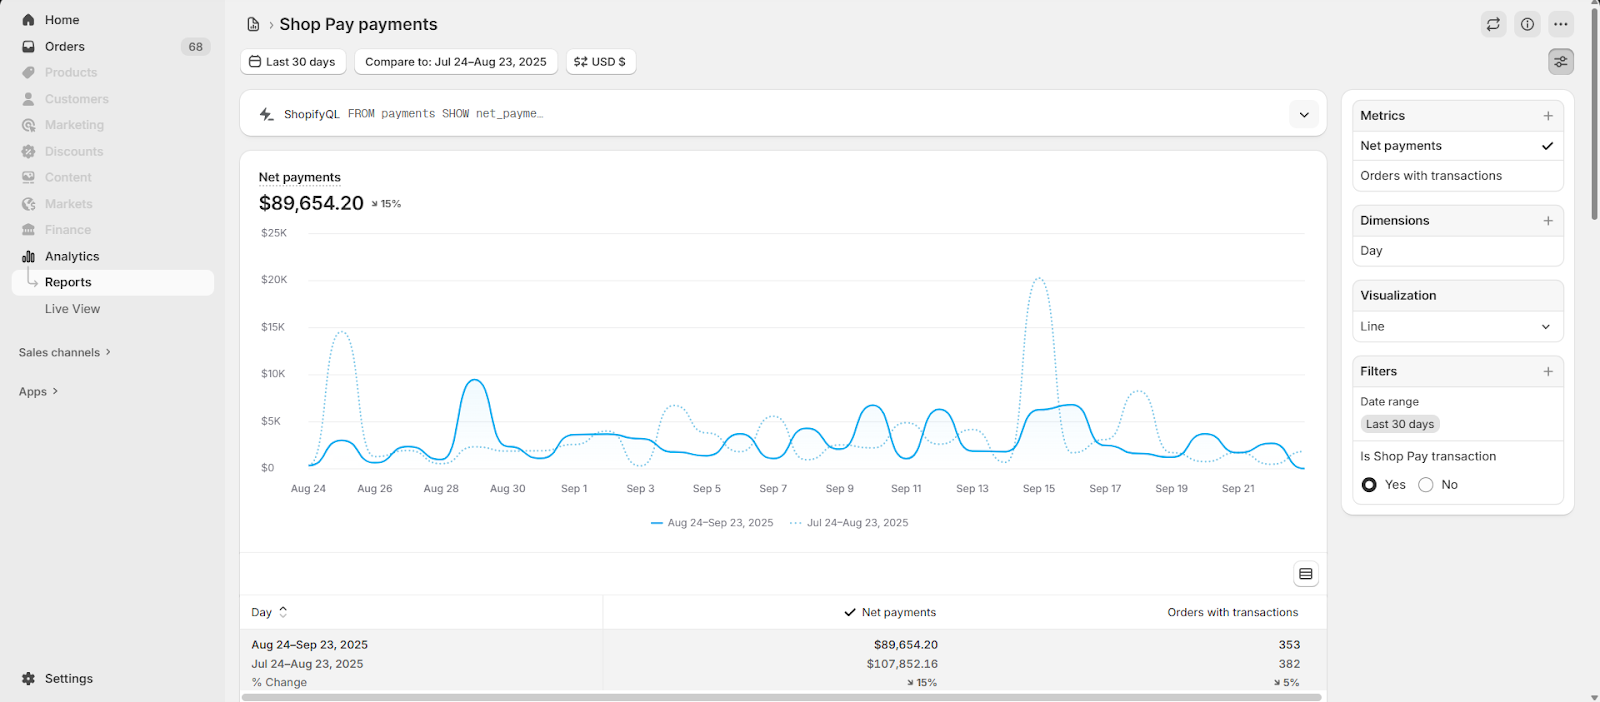Screen dimensions: 1600x702
Task: Click the Orders inbox icon
Action: tap(28, 46)
